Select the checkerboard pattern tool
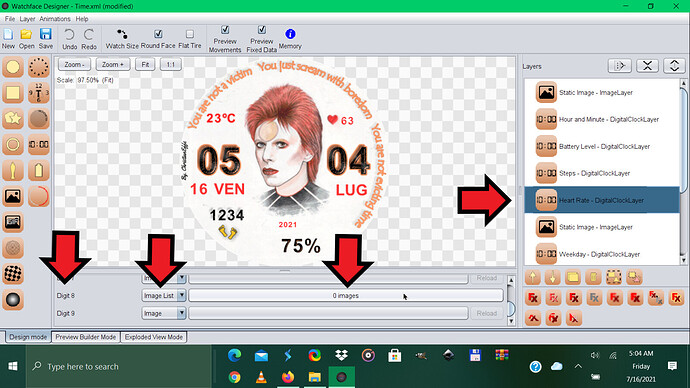Viewport: 690px width, 388px height. point(13,274)
